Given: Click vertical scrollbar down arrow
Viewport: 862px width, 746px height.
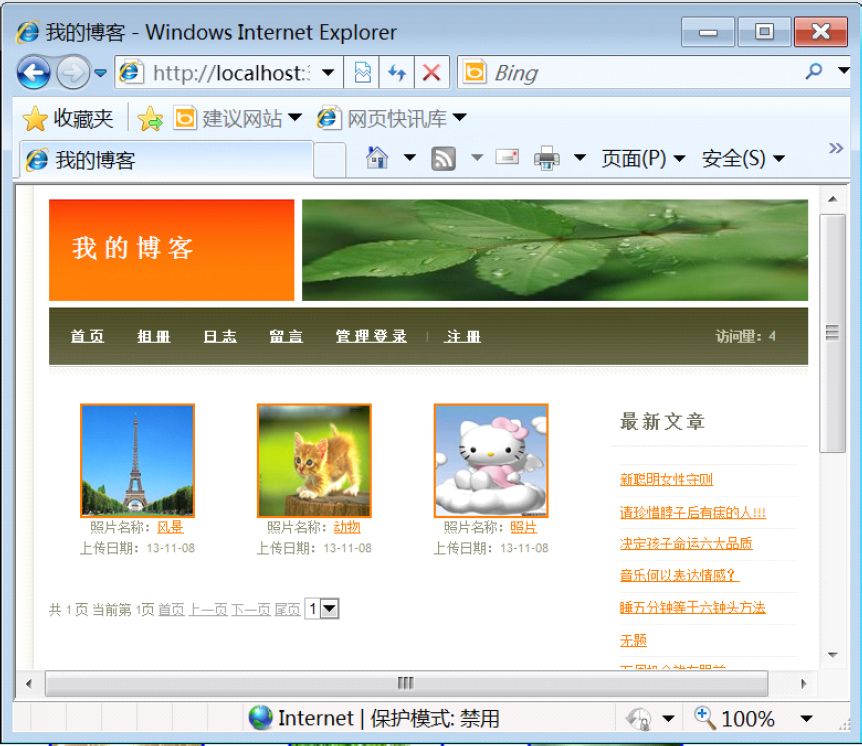Looking at the screenshot, I should point(832,655).
